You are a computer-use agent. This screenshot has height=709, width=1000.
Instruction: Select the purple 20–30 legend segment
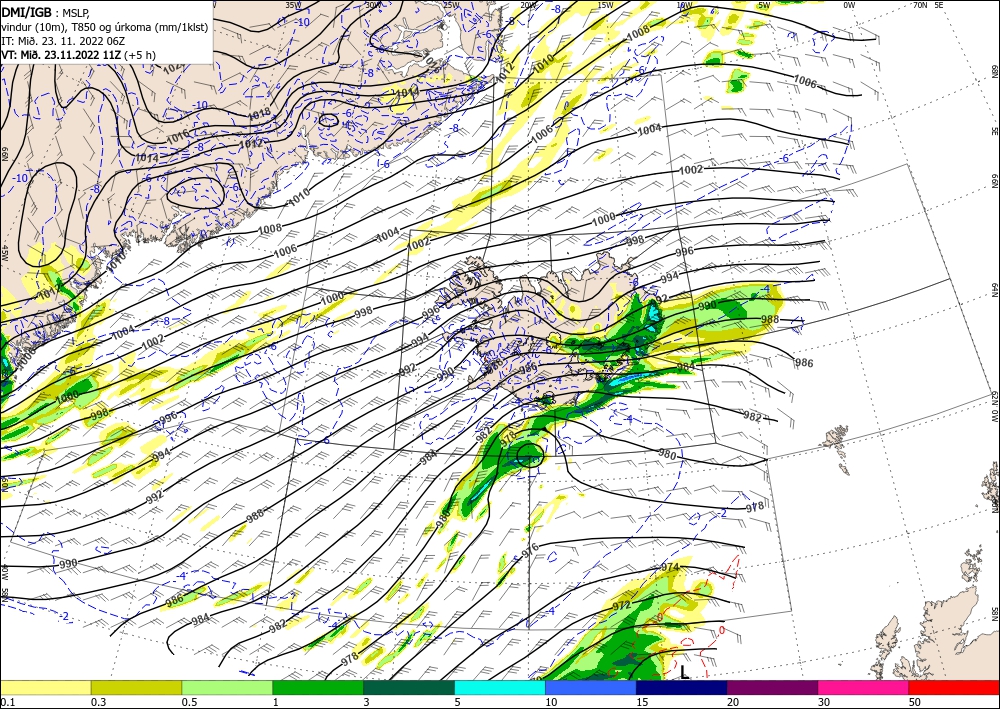coord(772,687)
